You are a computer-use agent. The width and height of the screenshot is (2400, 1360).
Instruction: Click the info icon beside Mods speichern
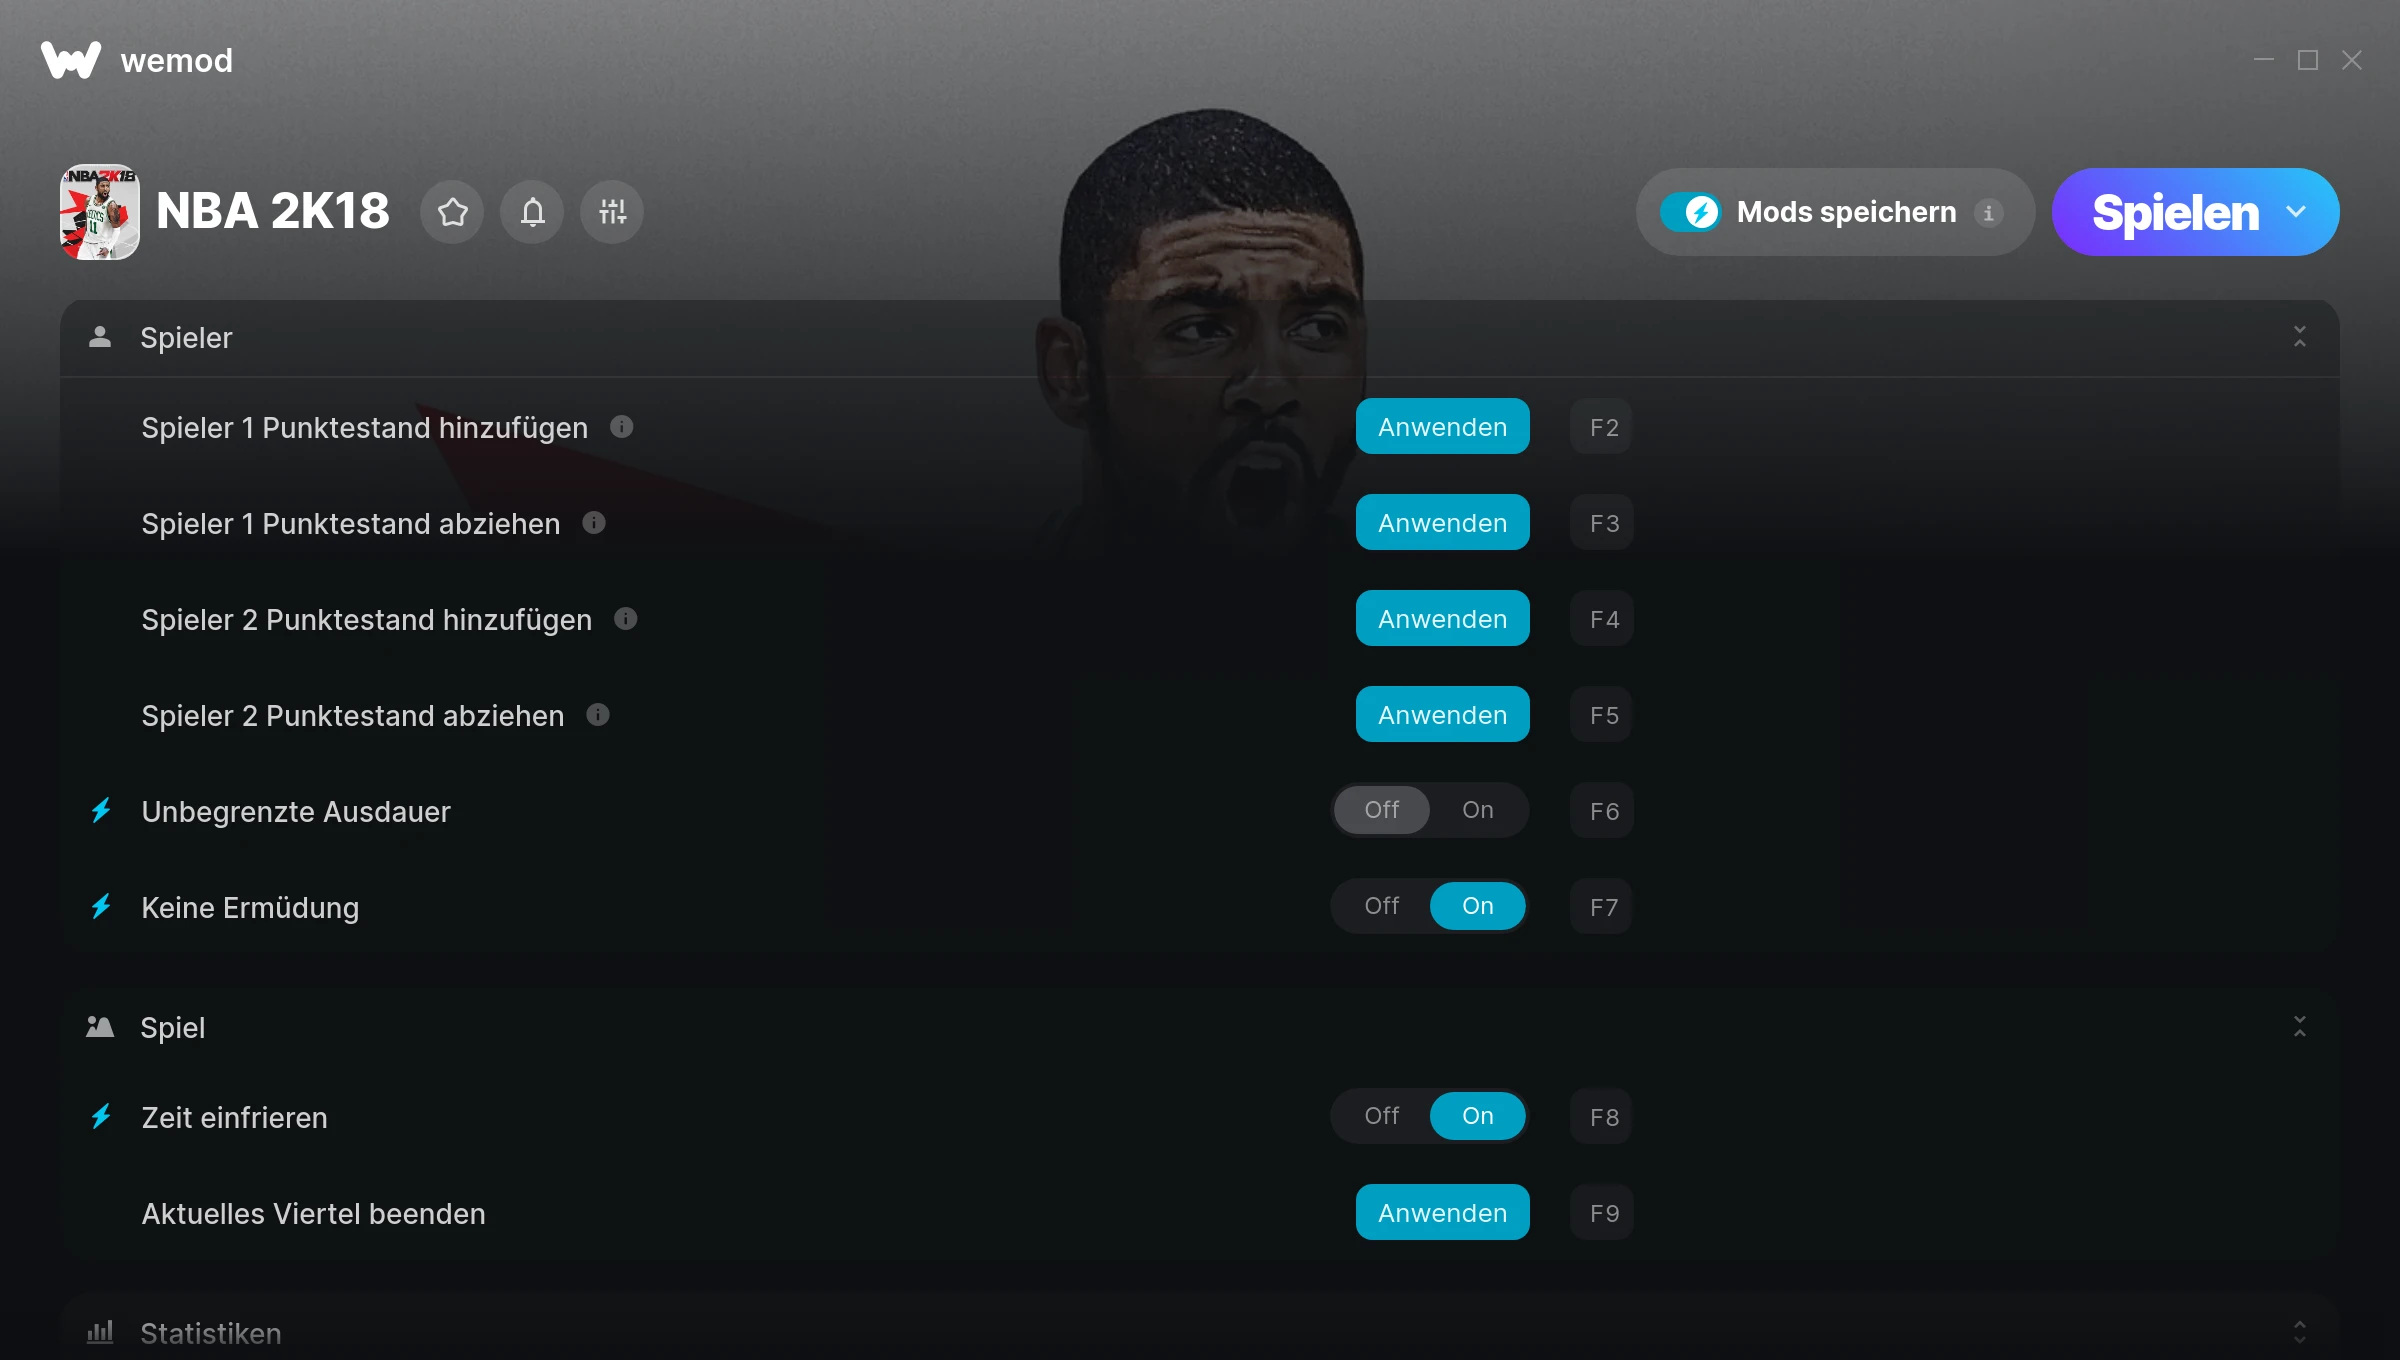pos(1988,212)
